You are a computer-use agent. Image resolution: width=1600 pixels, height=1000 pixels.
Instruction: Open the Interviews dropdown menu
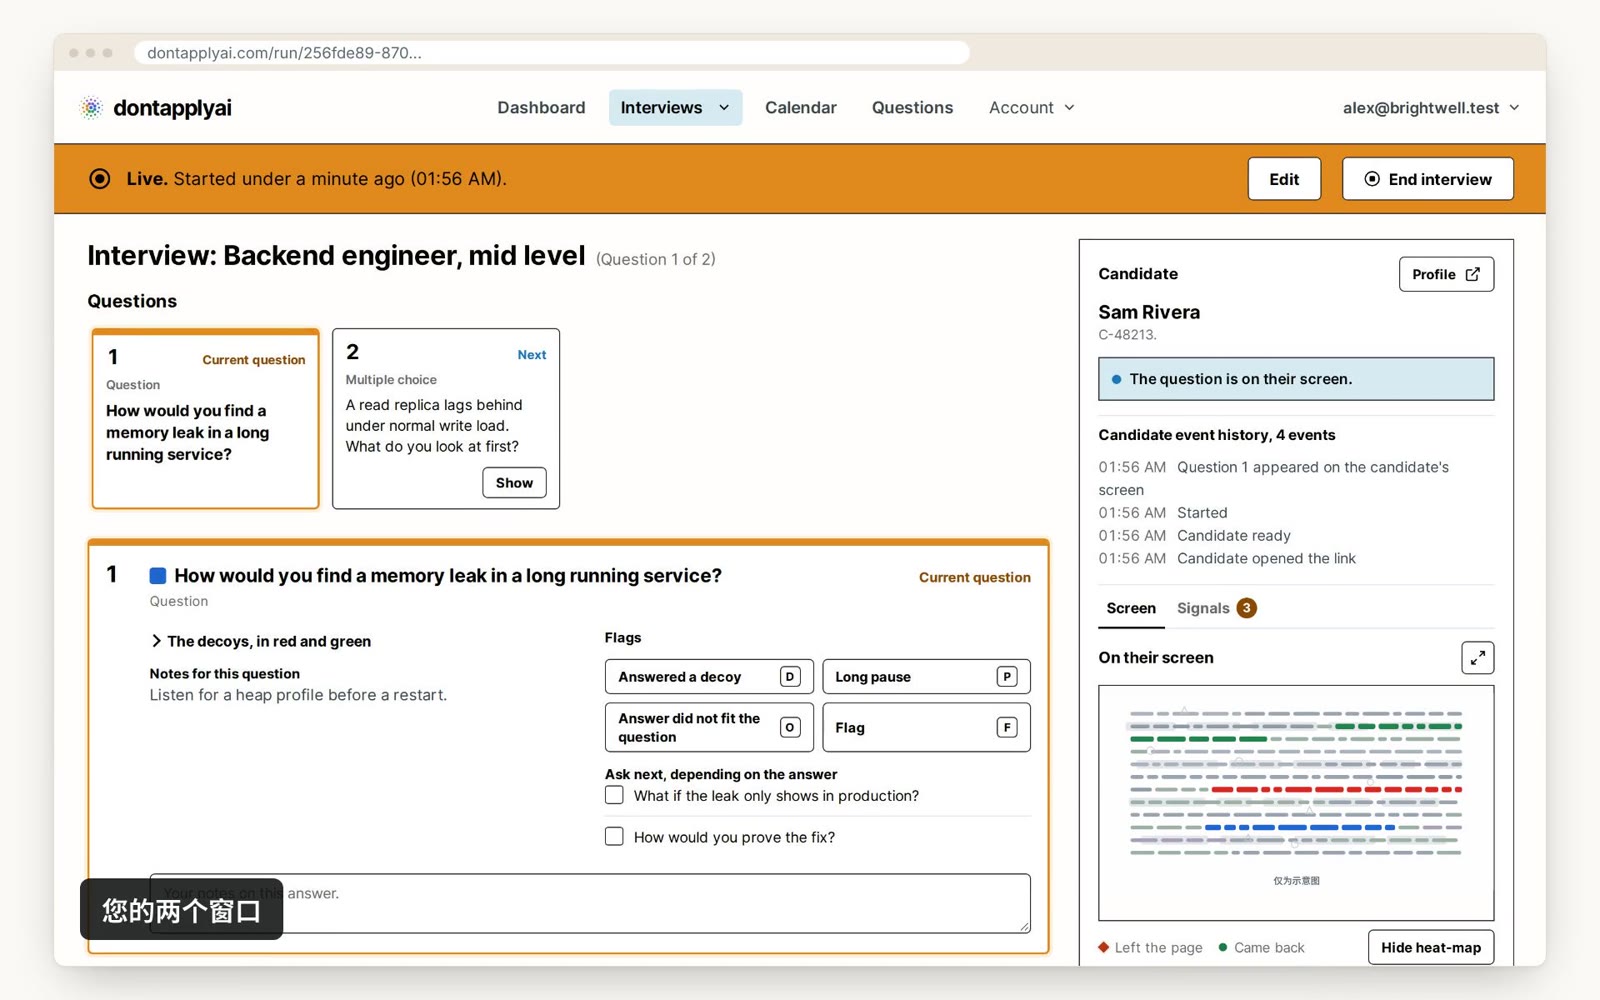[675, 108]
